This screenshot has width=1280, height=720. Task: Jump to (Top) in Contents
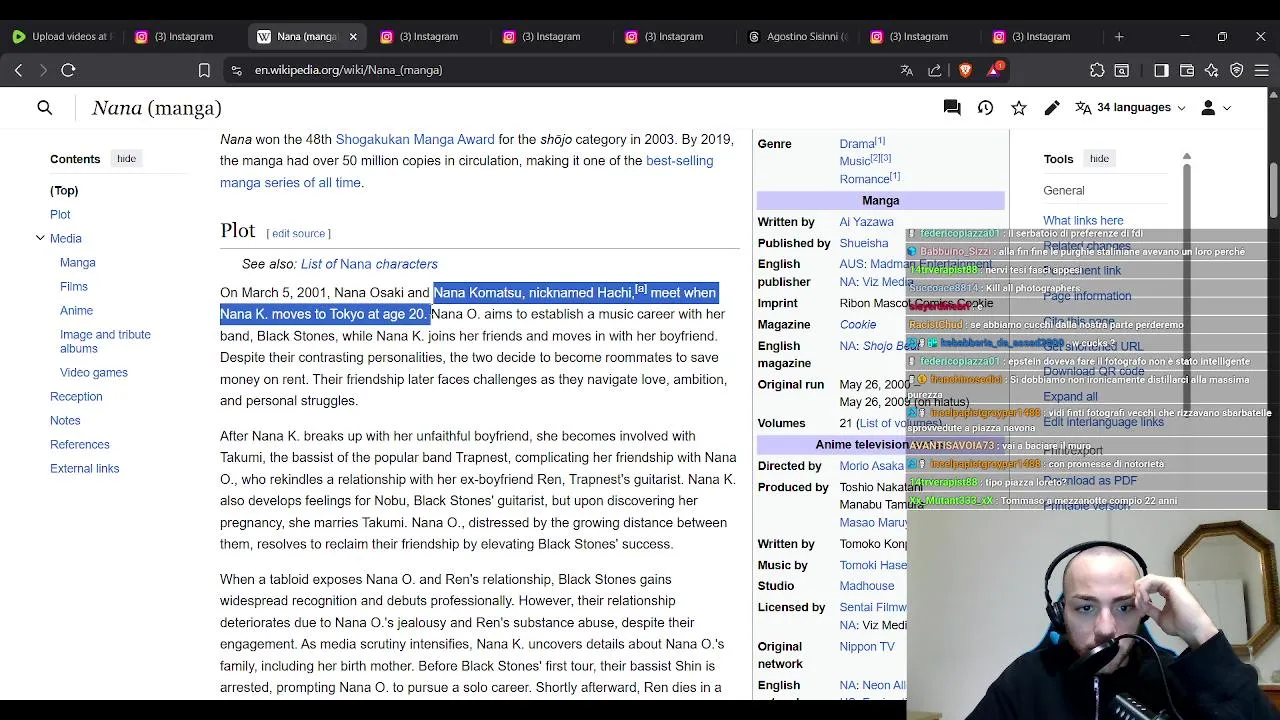[x=64, y=190]
